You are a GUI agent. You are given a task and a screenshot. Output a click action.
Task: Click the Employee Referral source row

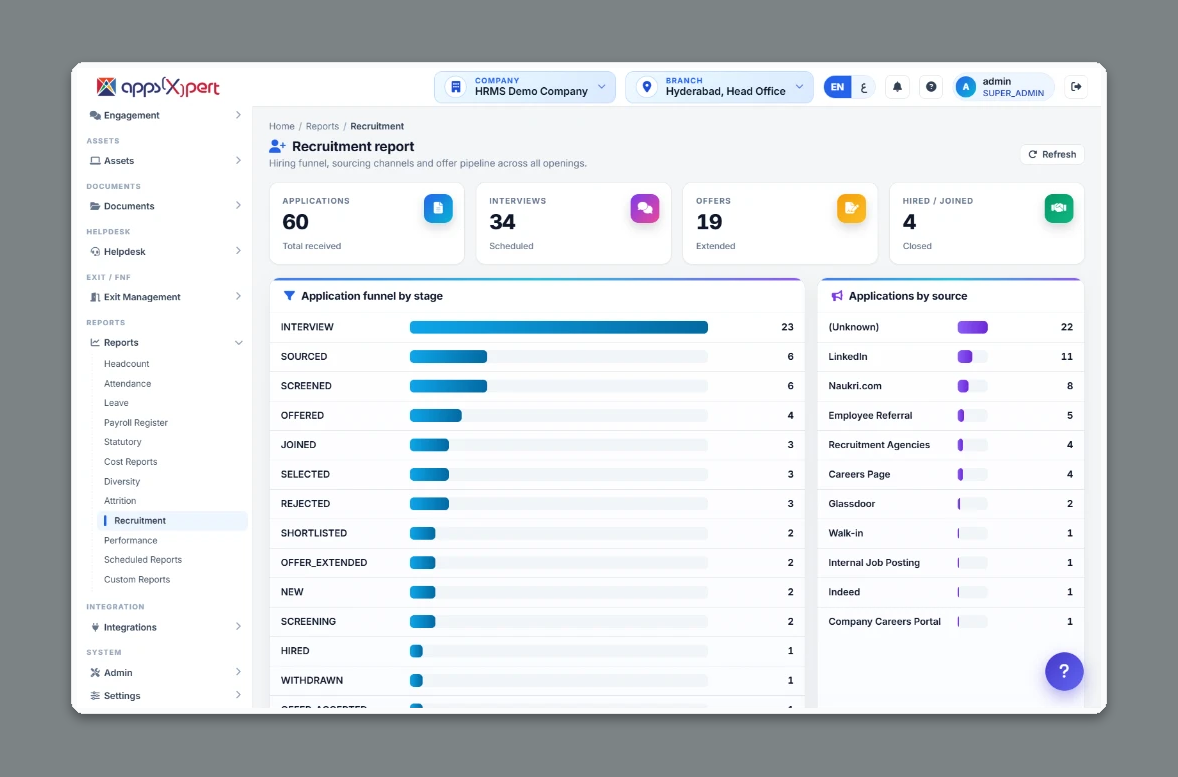[x=950, y=416]
